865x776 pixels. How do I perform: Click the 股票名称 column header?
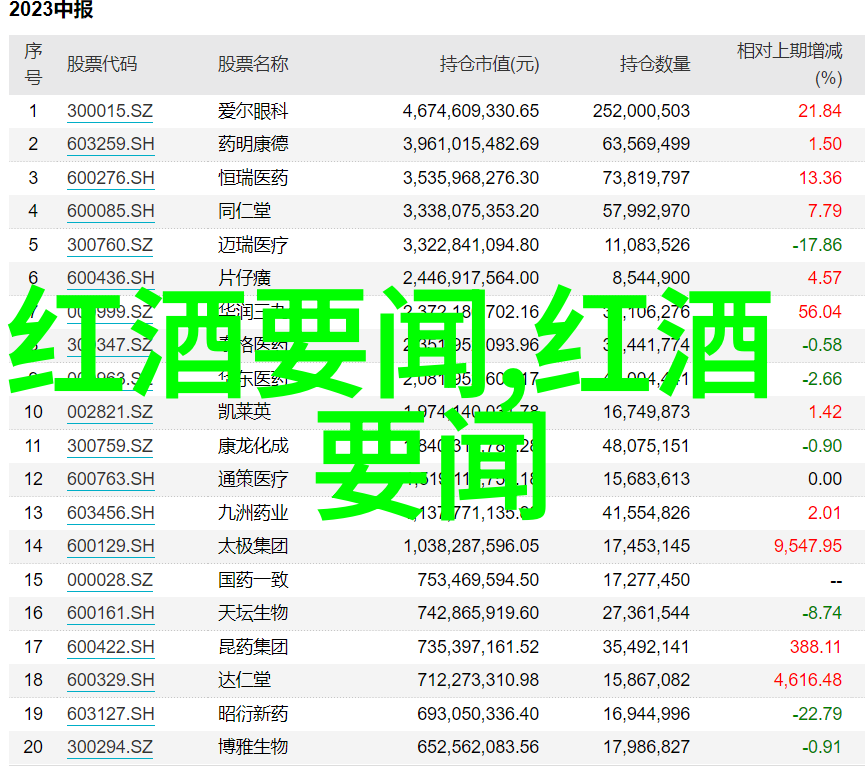(x=253, y=65)
